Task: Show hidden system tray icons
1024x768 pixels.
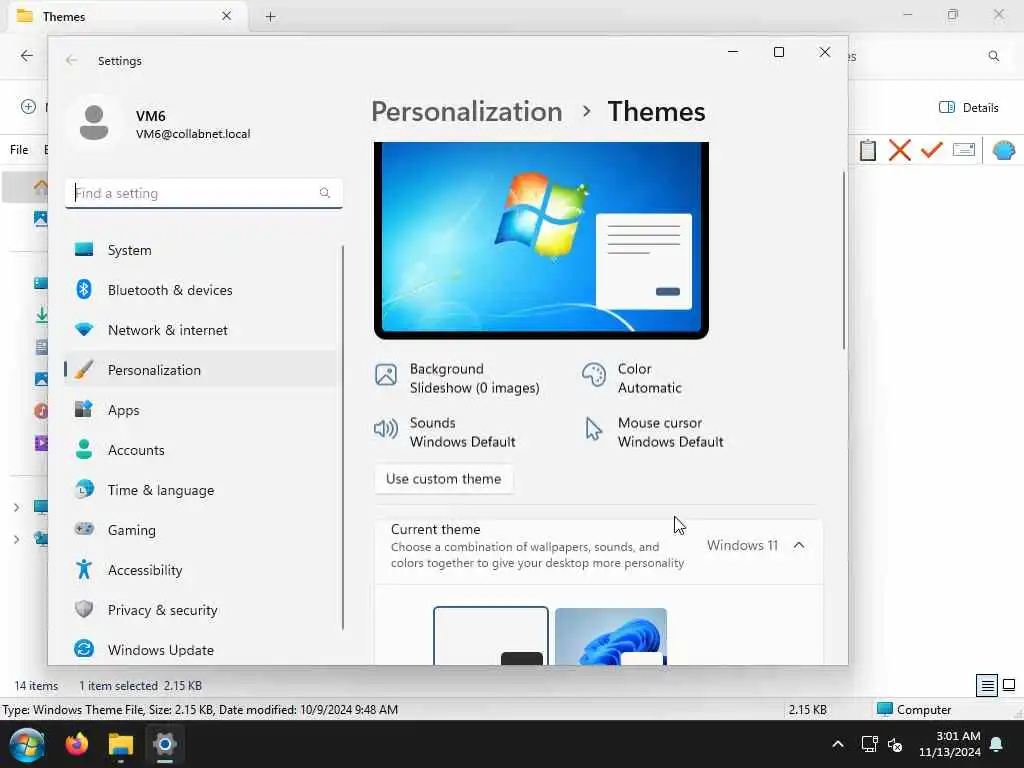Action: 838,744
